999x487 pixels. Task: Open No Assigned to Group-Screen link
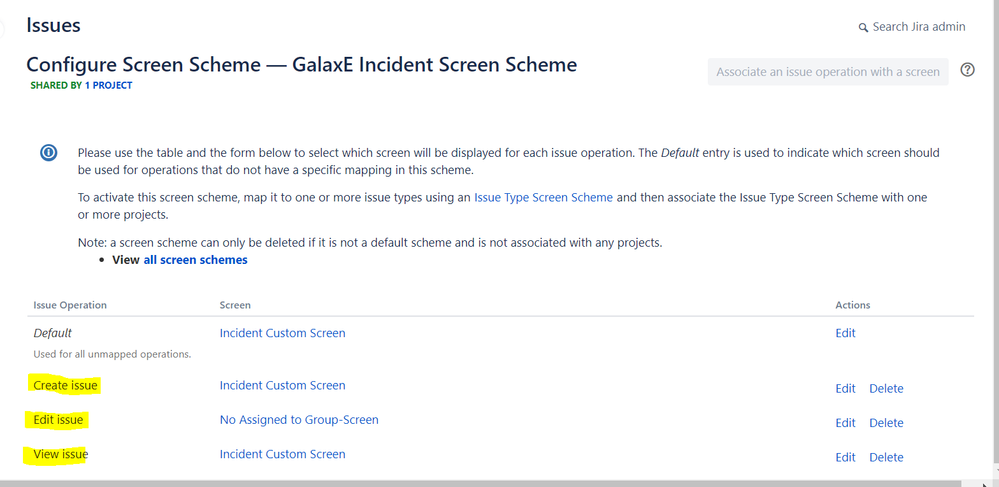coord(299,420)
